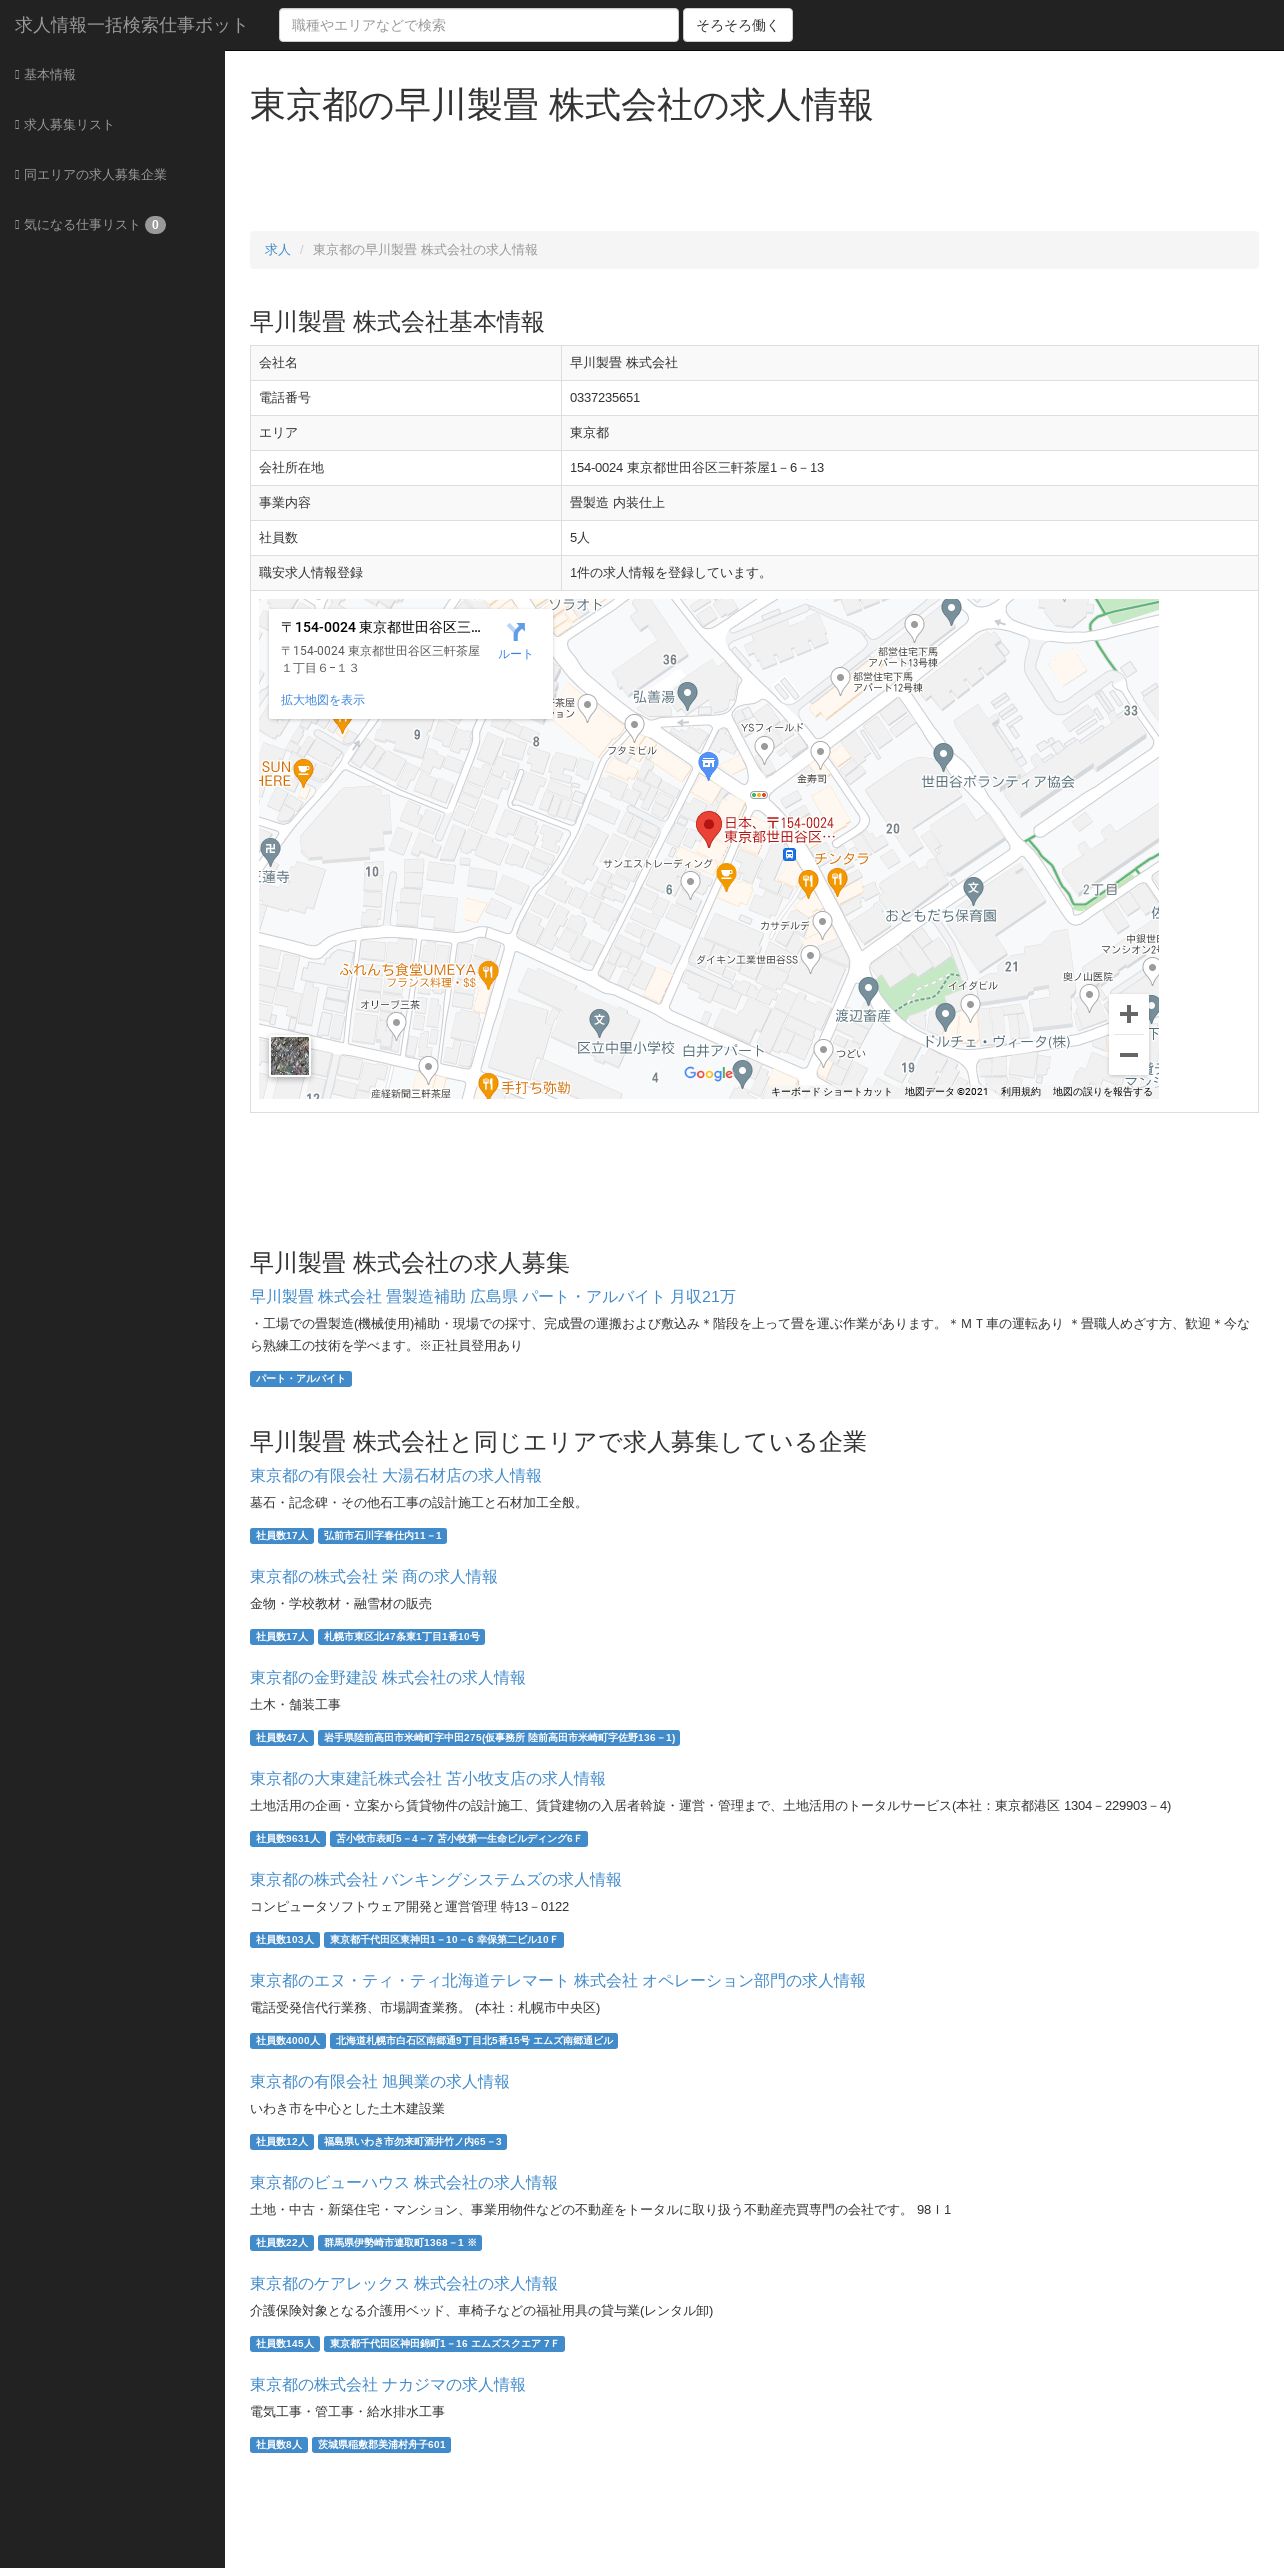Select the 弘善湯 map marker
1284x2568 pixels.
687,694
